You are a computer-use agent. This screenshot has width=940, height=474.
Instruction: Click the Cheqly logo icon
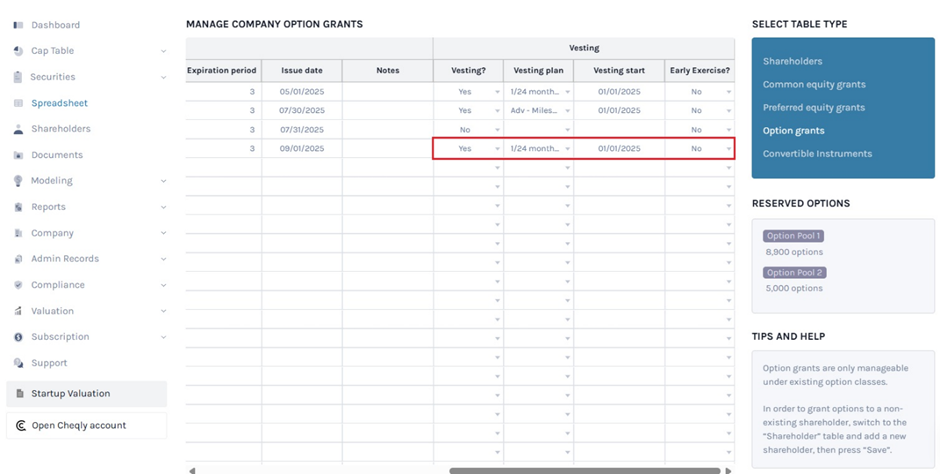click(21, 425)
